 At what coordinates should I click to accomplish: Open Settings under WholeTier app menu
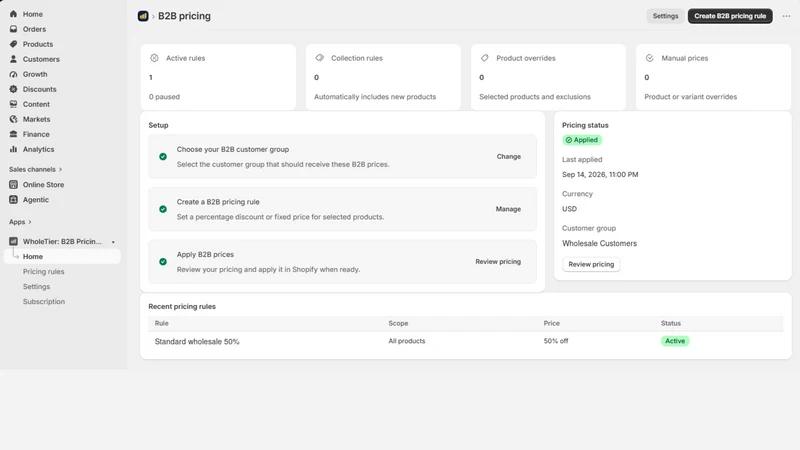36,287
